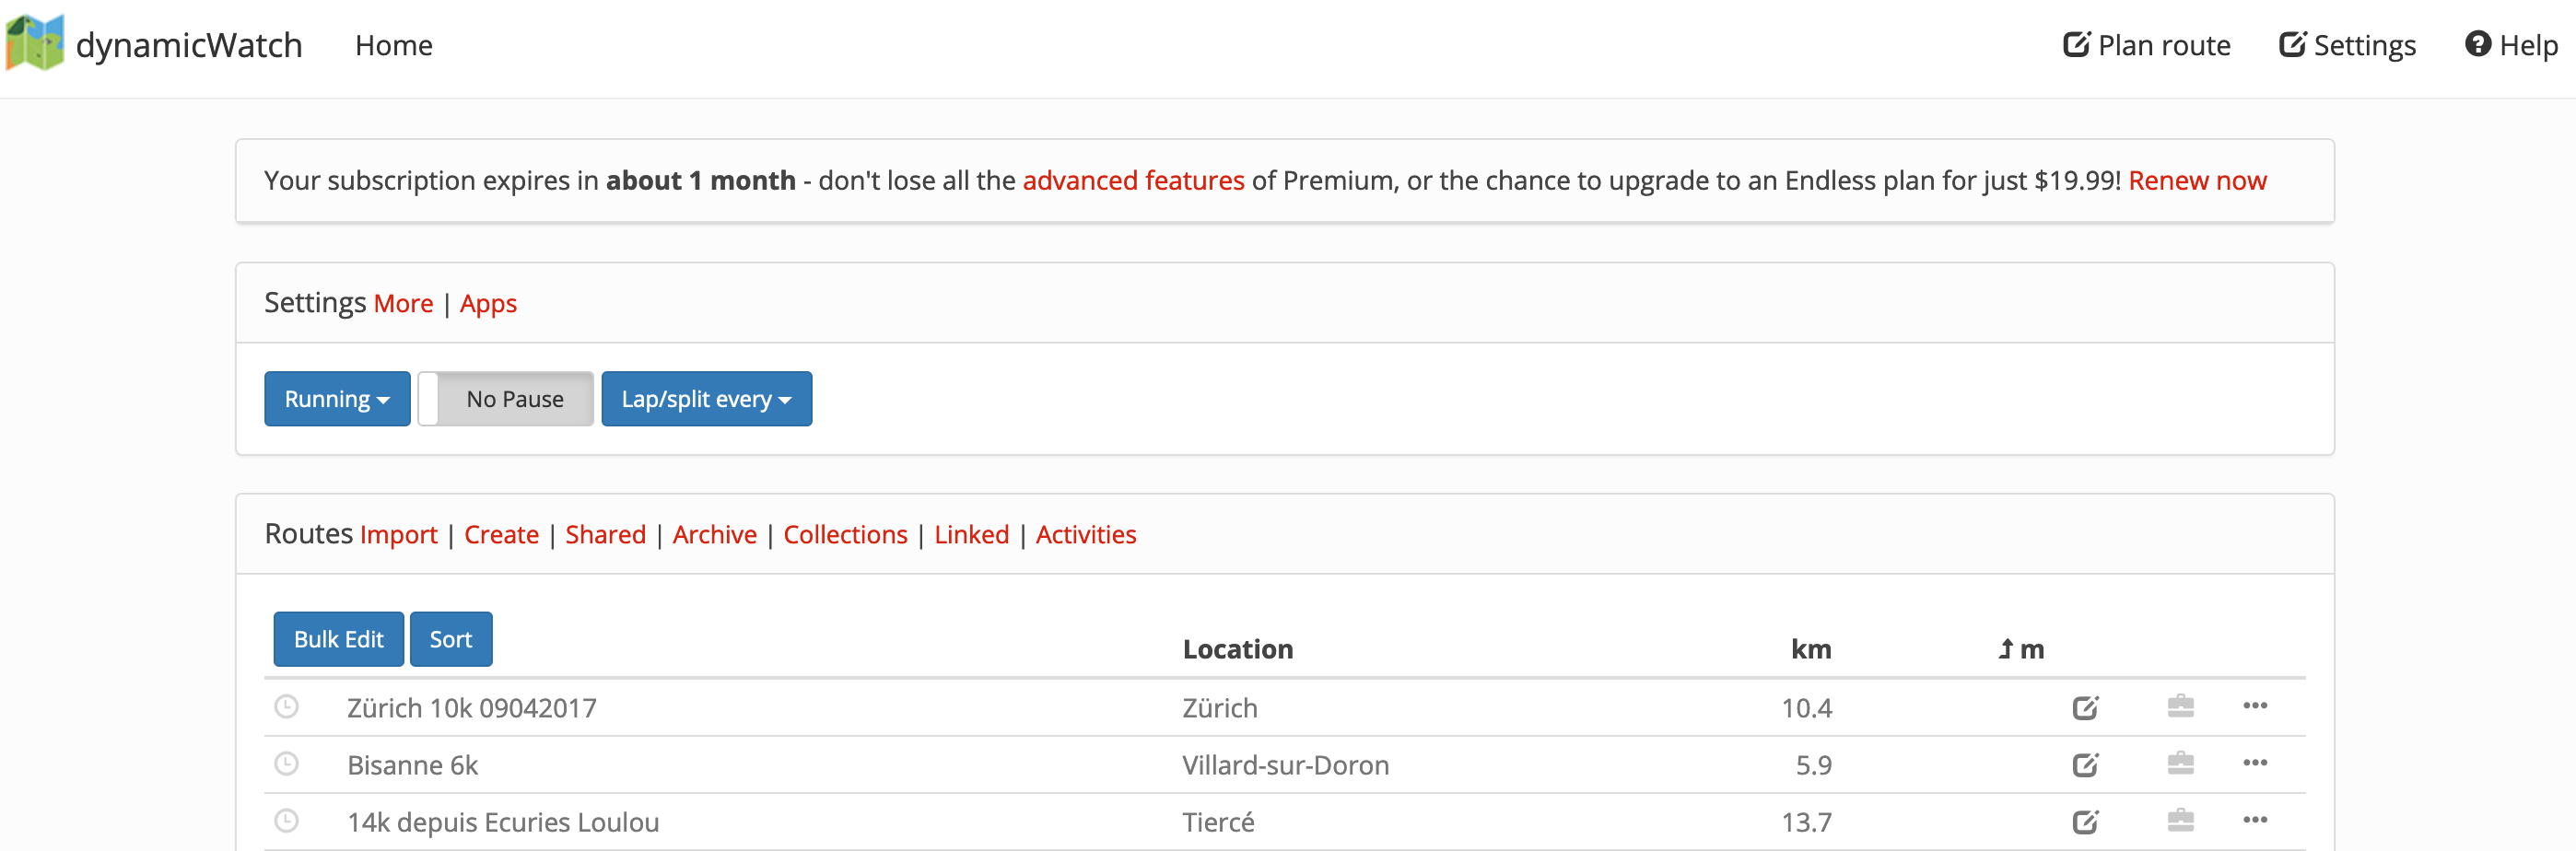This screenshot has width=2576, height=851.
Task: Click briefcase icon for Zürich 10k route
Action: coord(2180,707)
